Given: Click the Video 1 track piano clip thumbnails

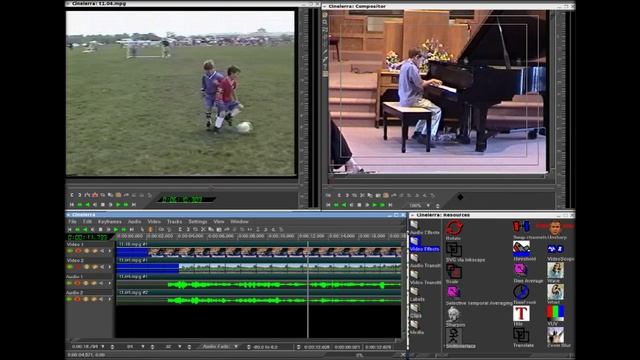Looking at the screenshot, I should (274, 252).
